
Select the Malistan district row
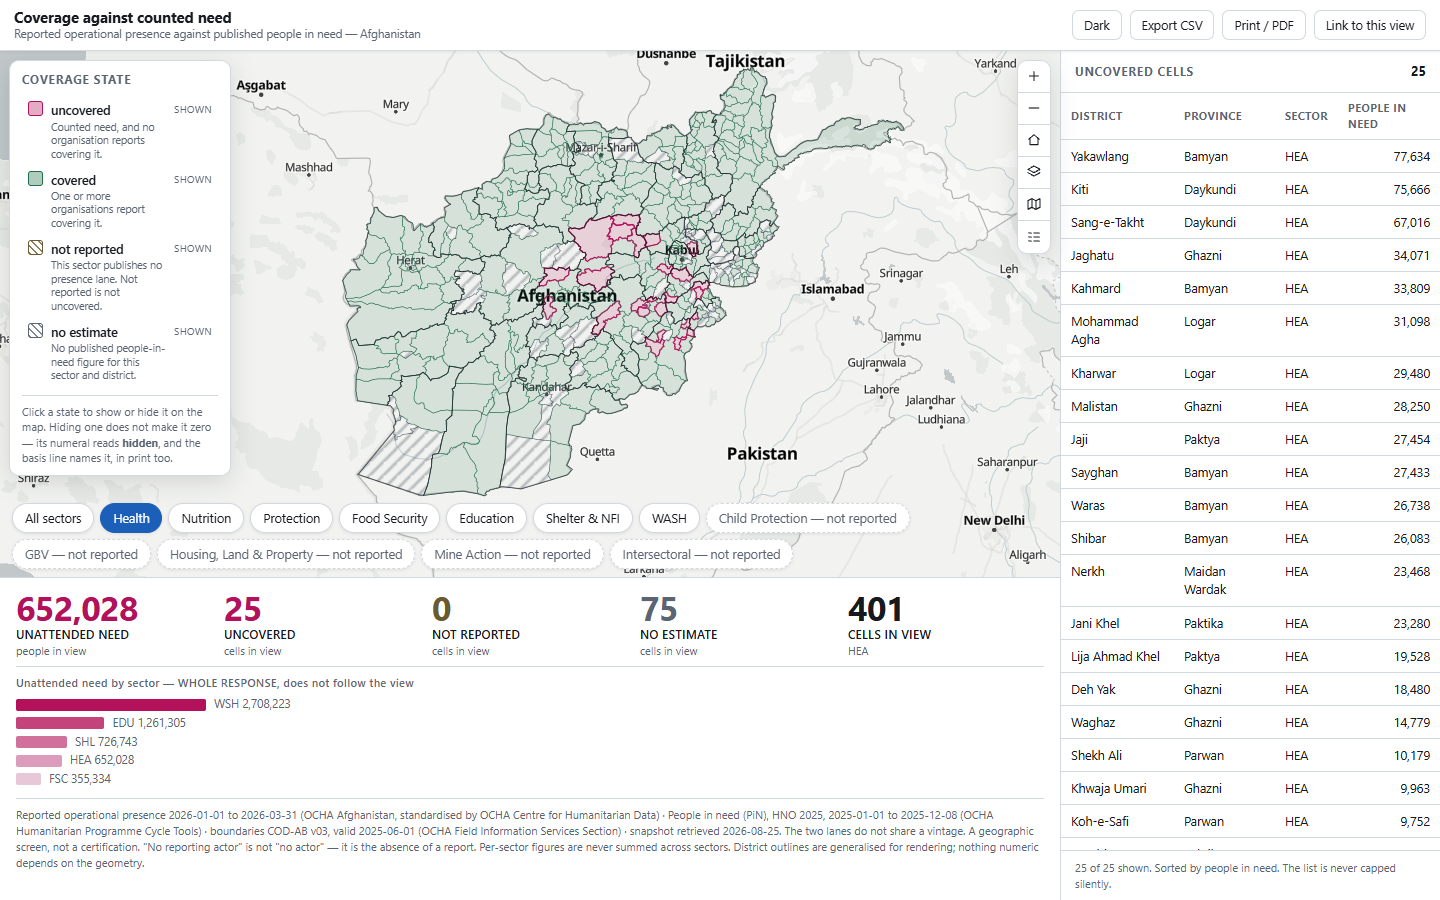point(1250,406)
